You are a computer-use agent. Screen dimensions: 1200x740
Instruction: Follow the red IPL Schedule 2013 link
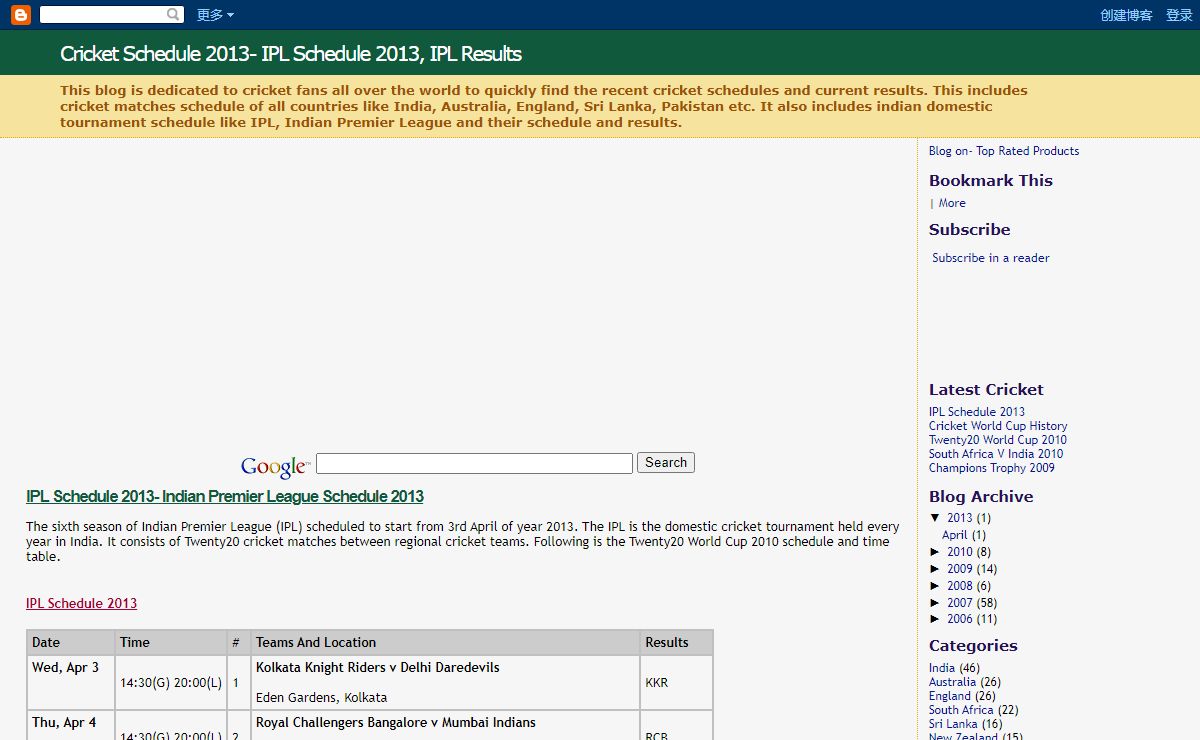coord(81,603)
